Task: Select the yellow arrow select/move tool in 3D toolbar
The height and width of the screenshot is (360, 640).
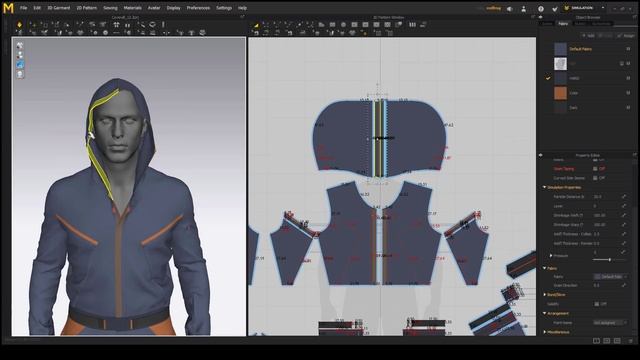Action: pos(19,24)
